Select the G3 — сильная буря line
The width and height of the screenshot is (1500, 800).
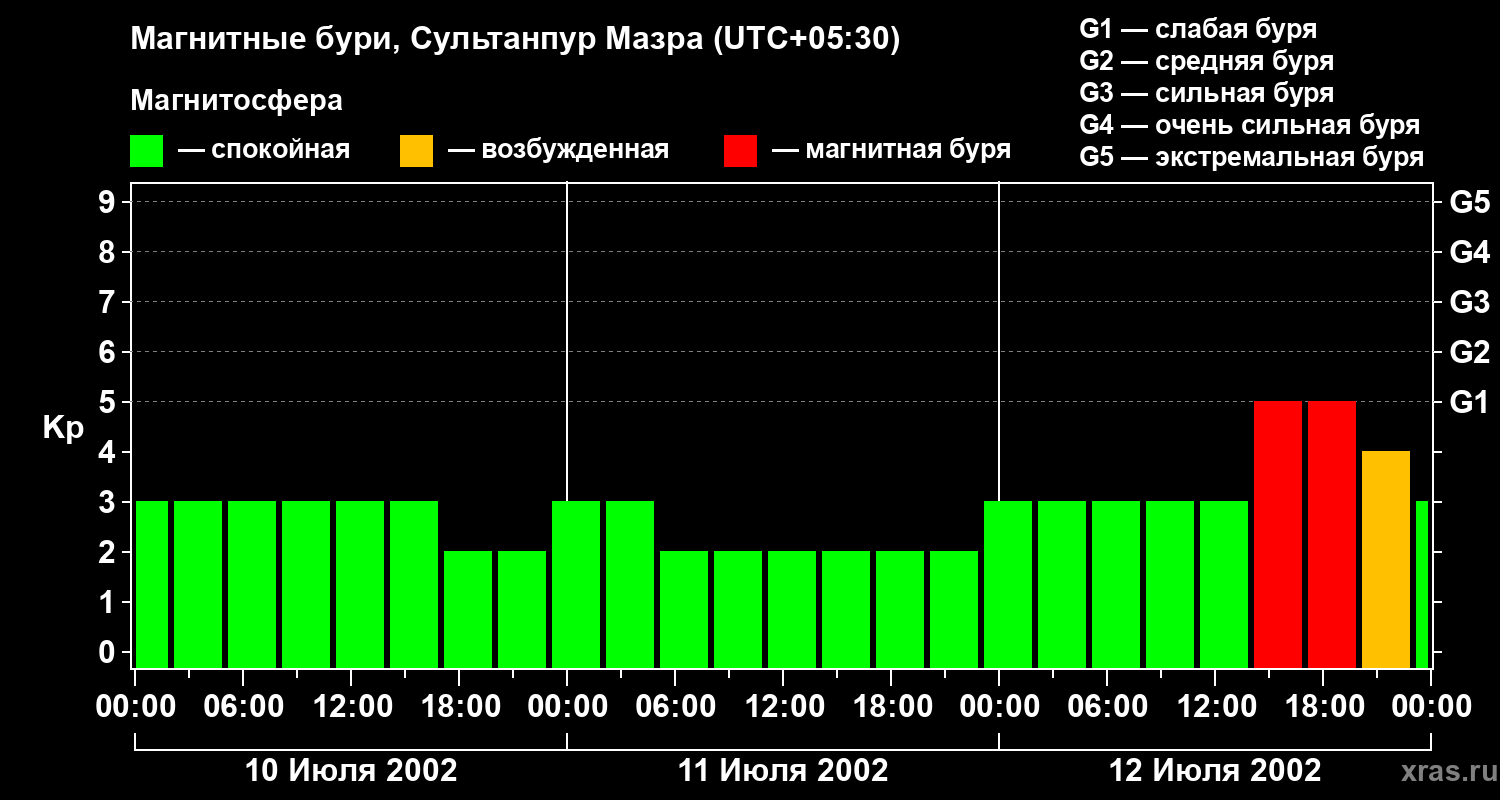pyautogui.click(x=1206, y=93)
